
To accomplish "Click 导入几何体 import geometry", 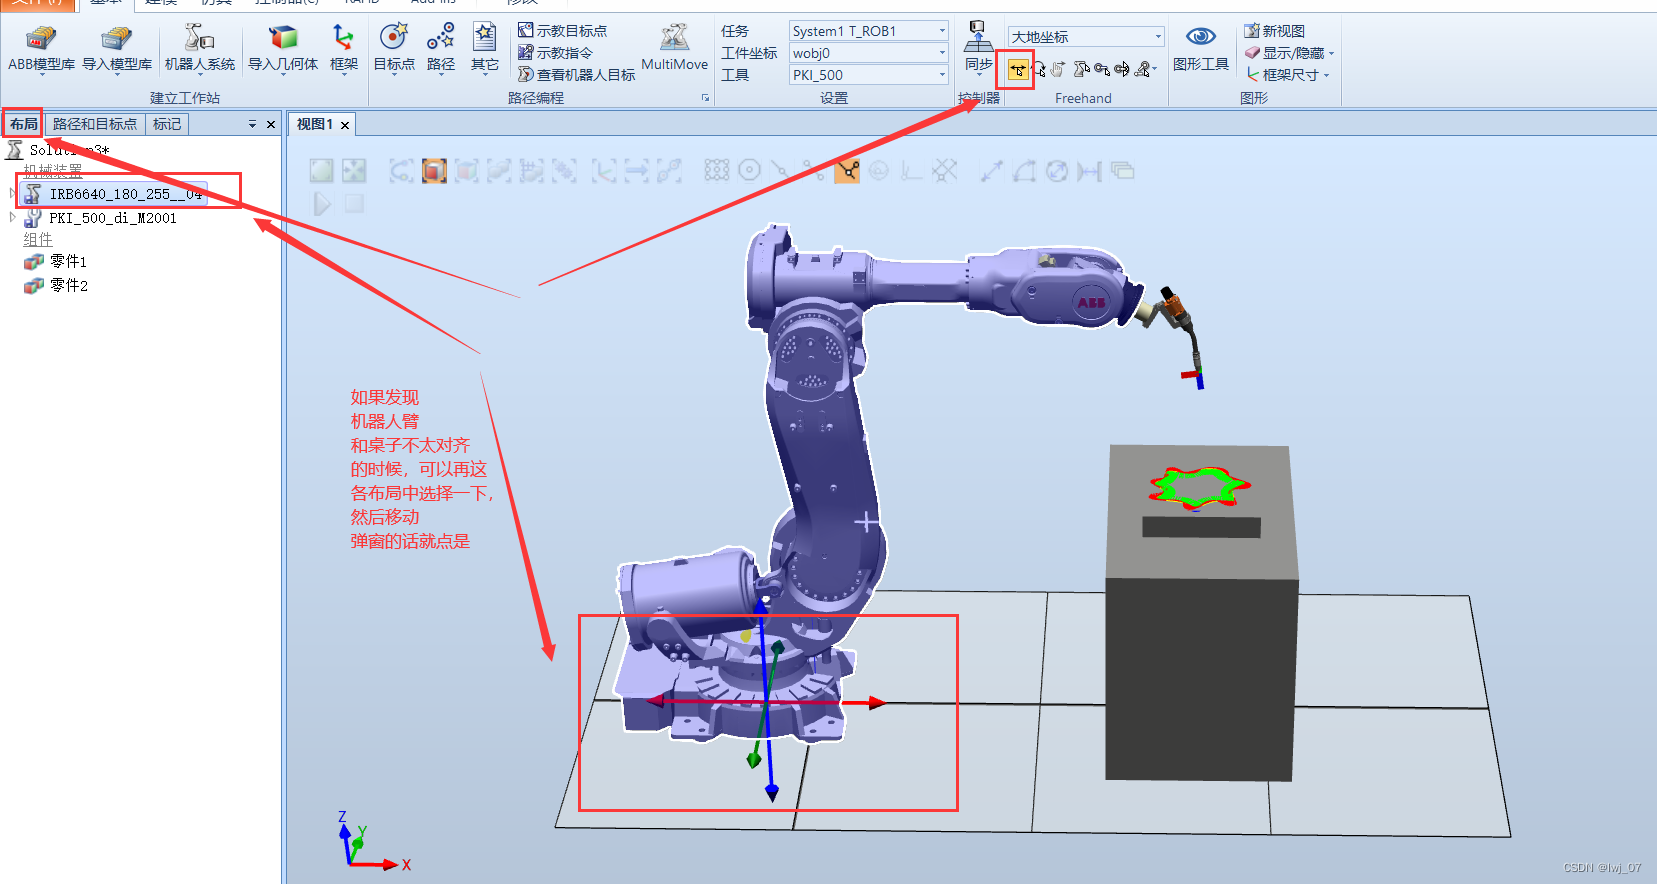I will click(x=283, y=50).
